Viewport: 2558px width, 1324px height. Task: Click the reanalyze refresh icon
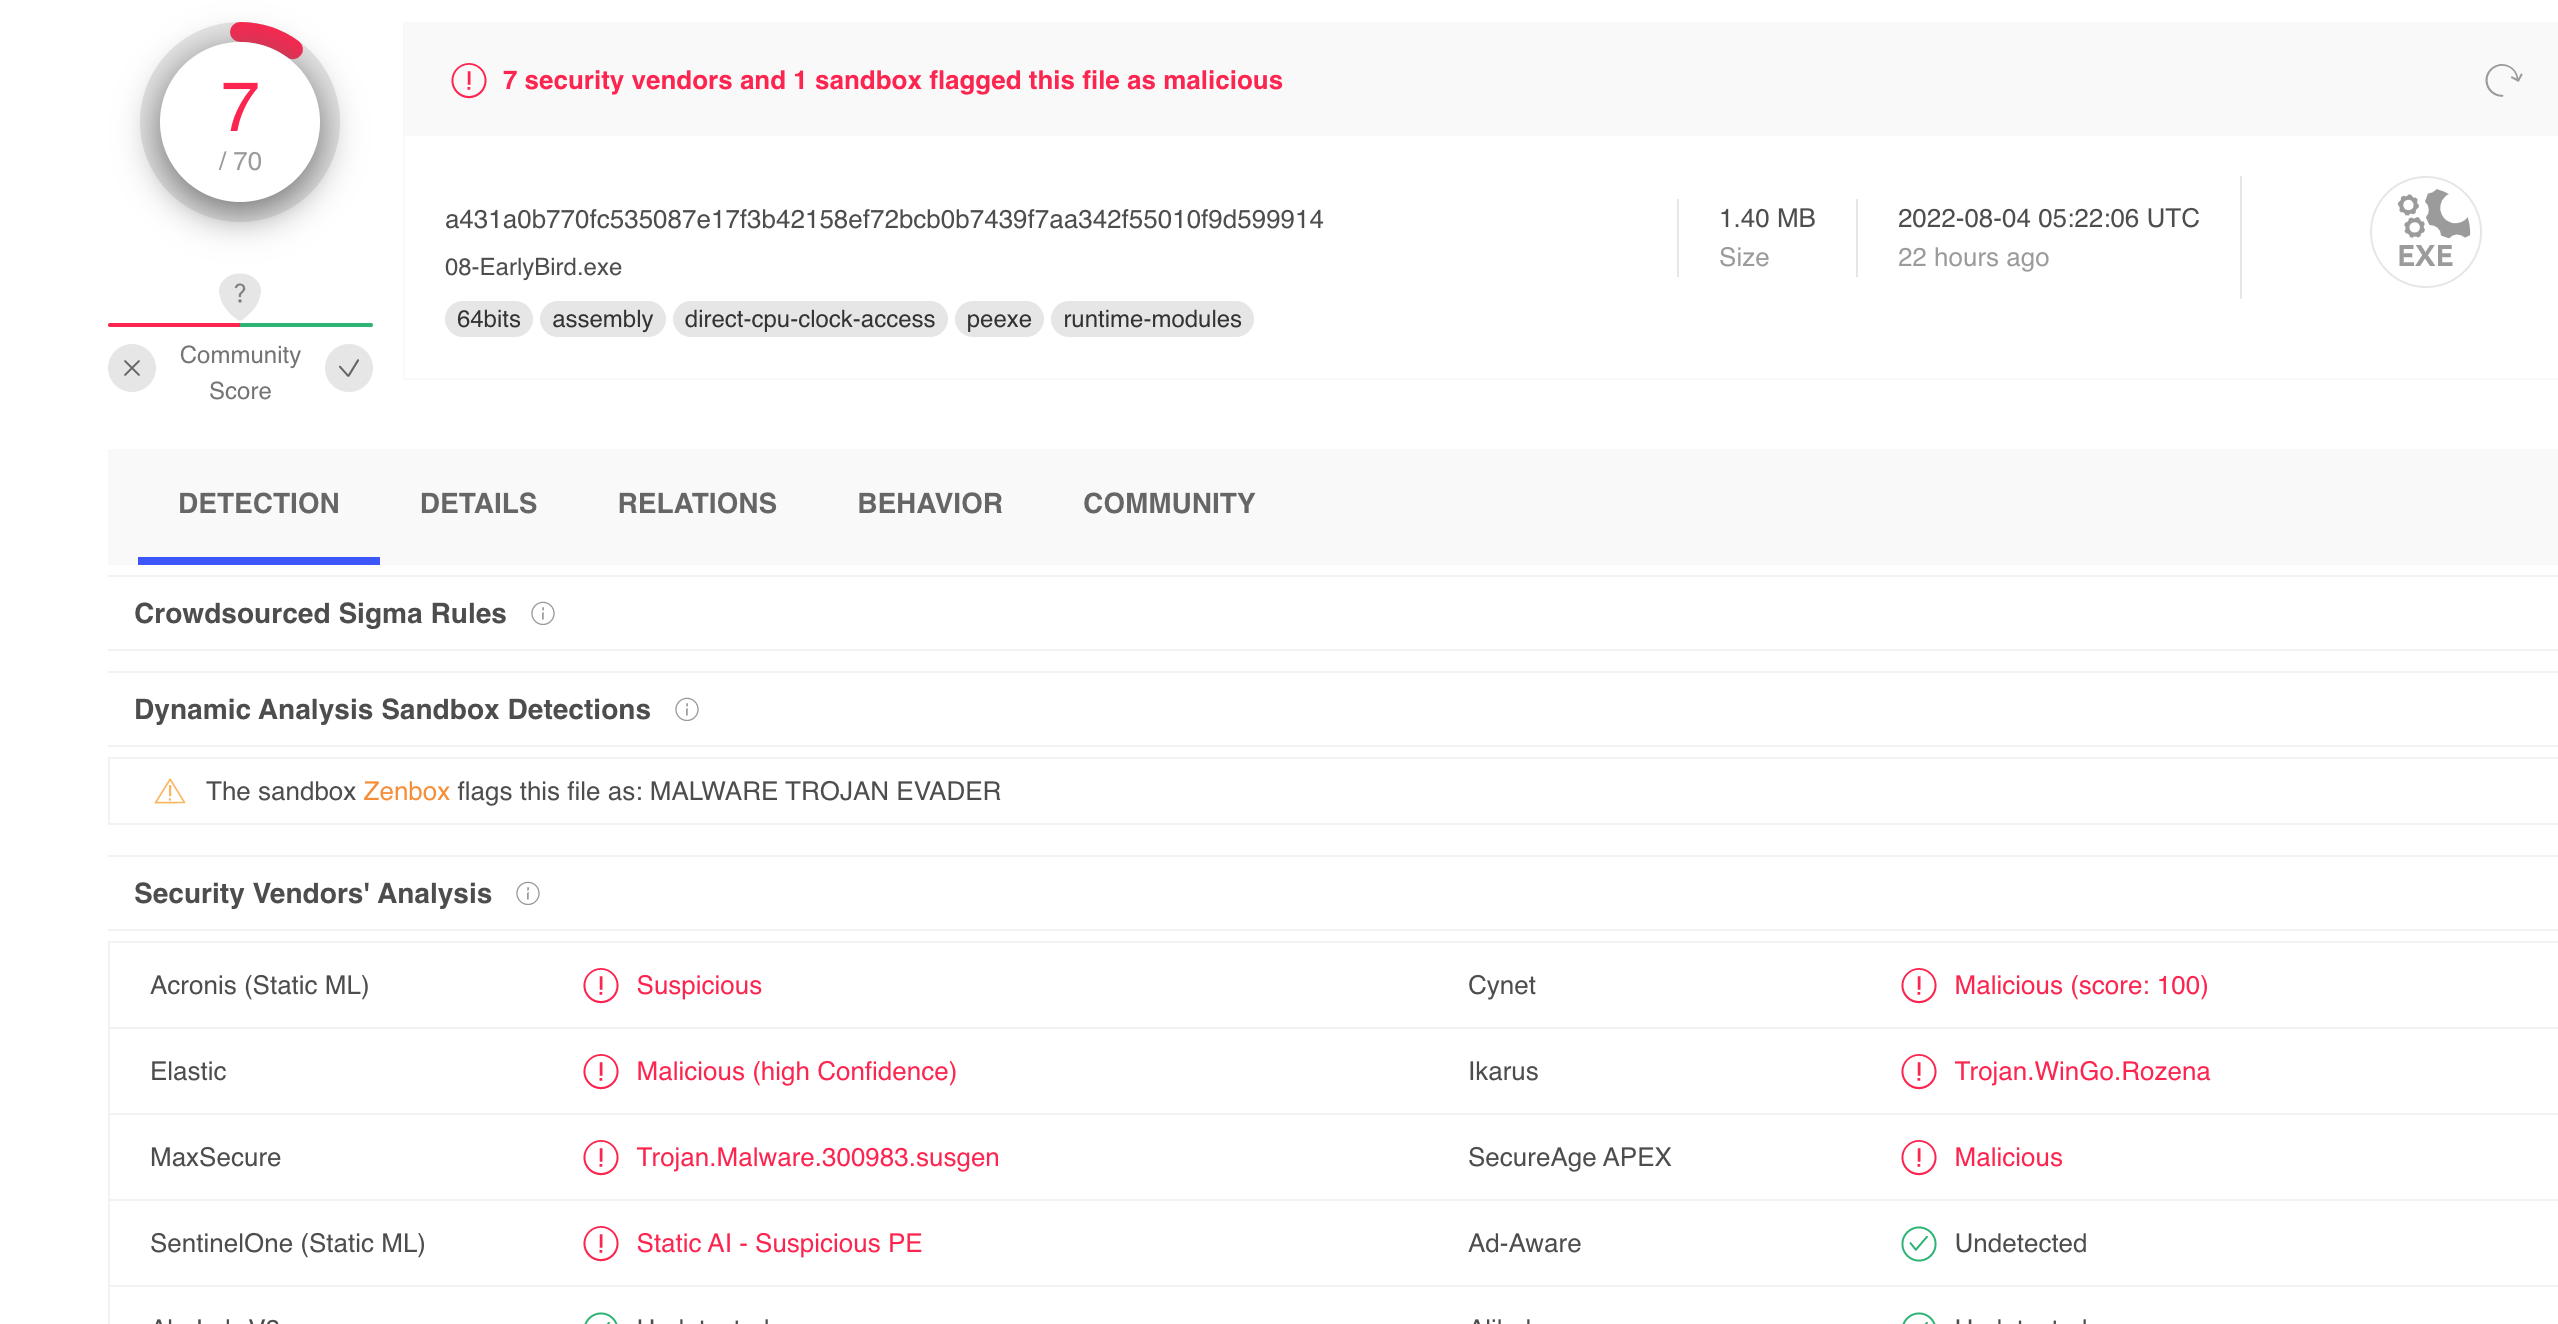2502,80
